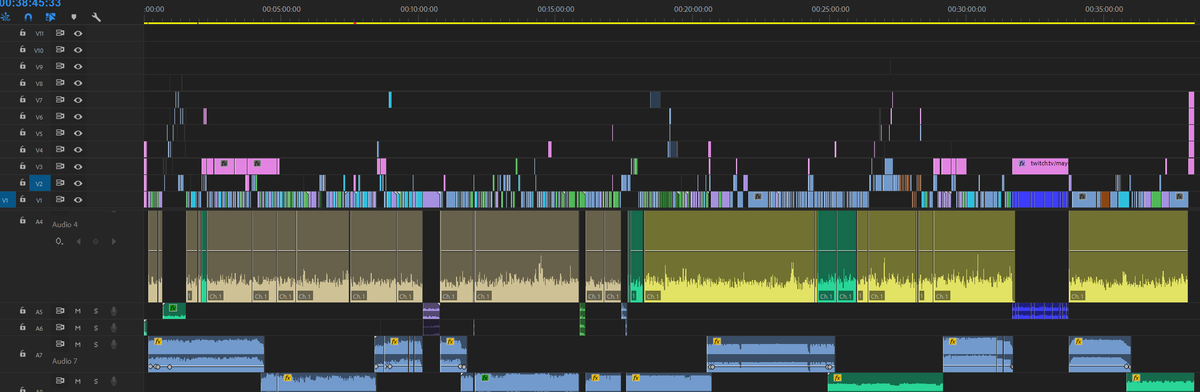Open Show Keyframes menu on A4
Screen dimensions: 1200x392
pos(60,241)
